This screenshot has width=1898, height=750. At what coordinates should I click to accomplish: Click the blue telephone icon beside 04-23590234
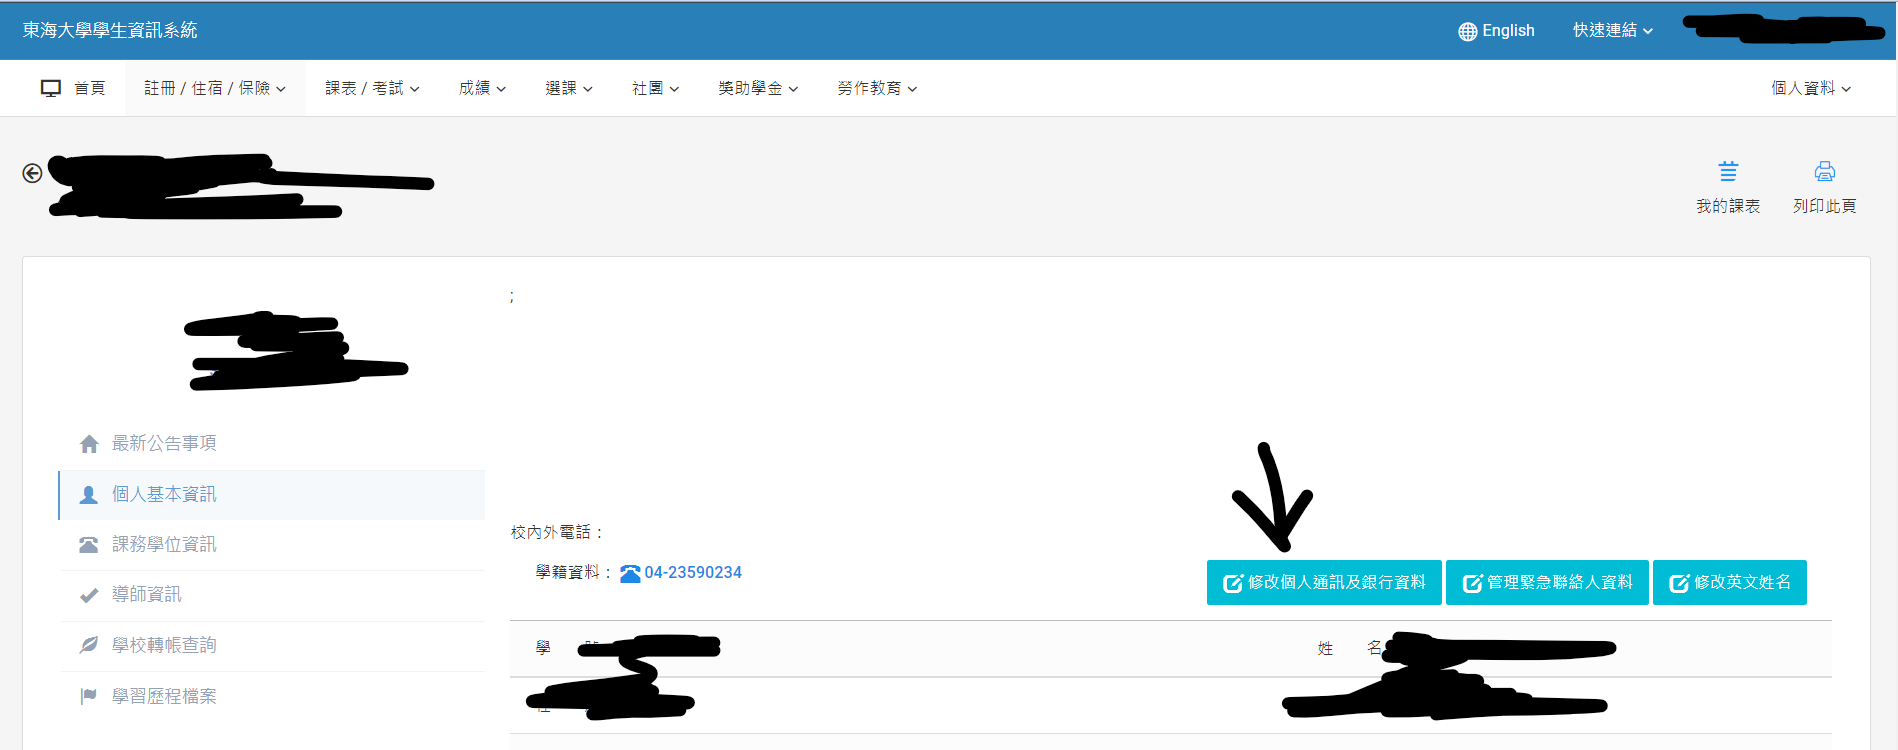pos(630,573)
